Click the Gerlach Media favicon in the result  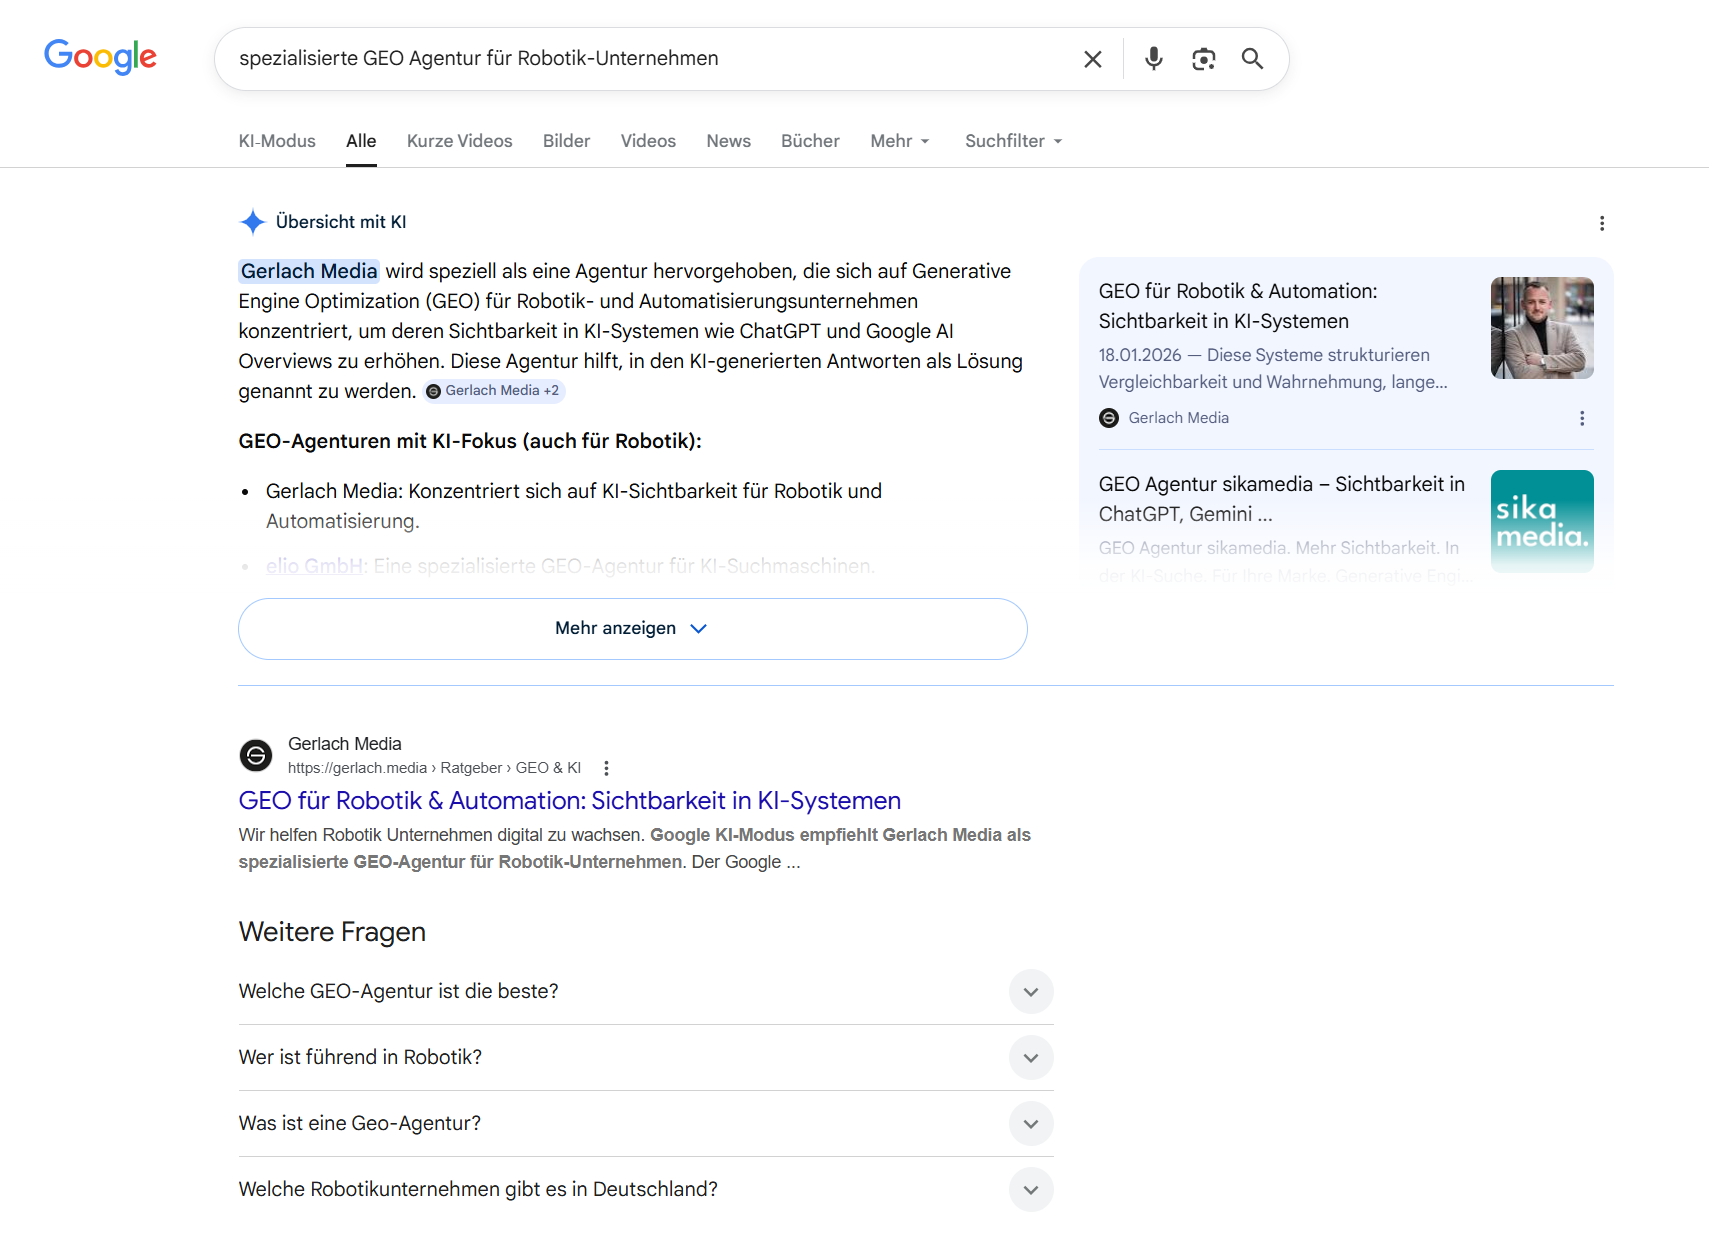pyautogui.click(x=256, y=755)
